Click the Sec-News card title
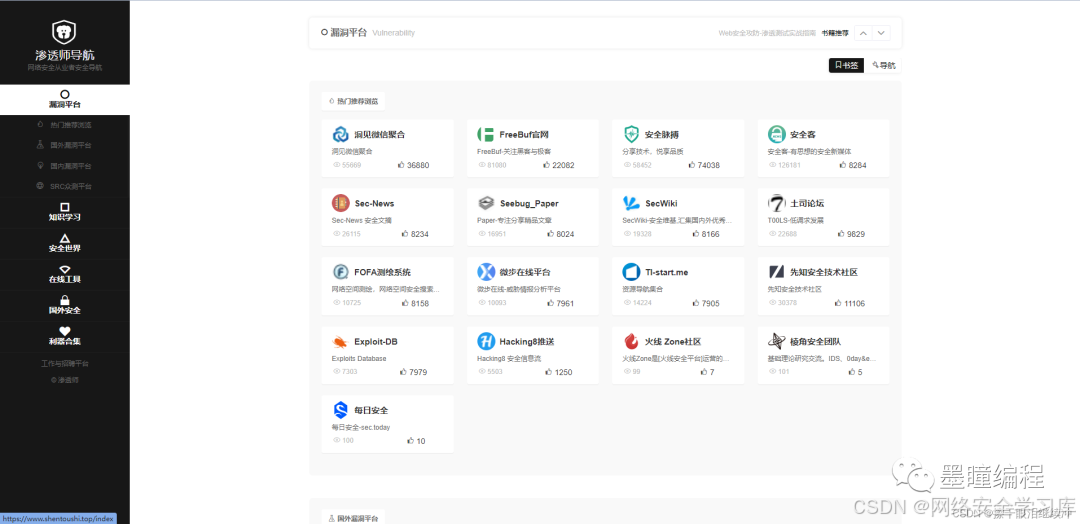The image size is (1080, 524). [x=374, y=204]
